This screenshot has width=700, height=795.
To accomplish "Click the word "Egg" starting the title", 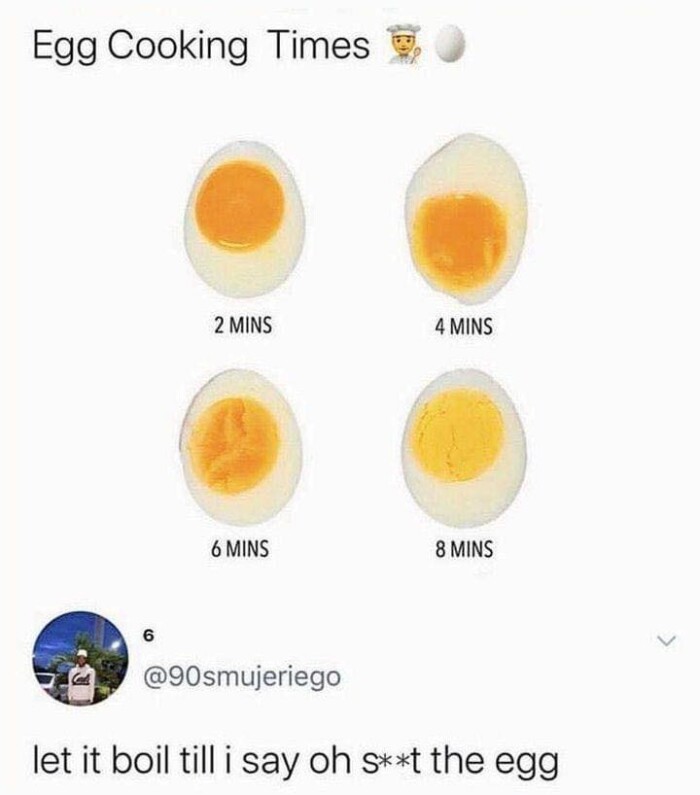I will click(x=64, y=47).
